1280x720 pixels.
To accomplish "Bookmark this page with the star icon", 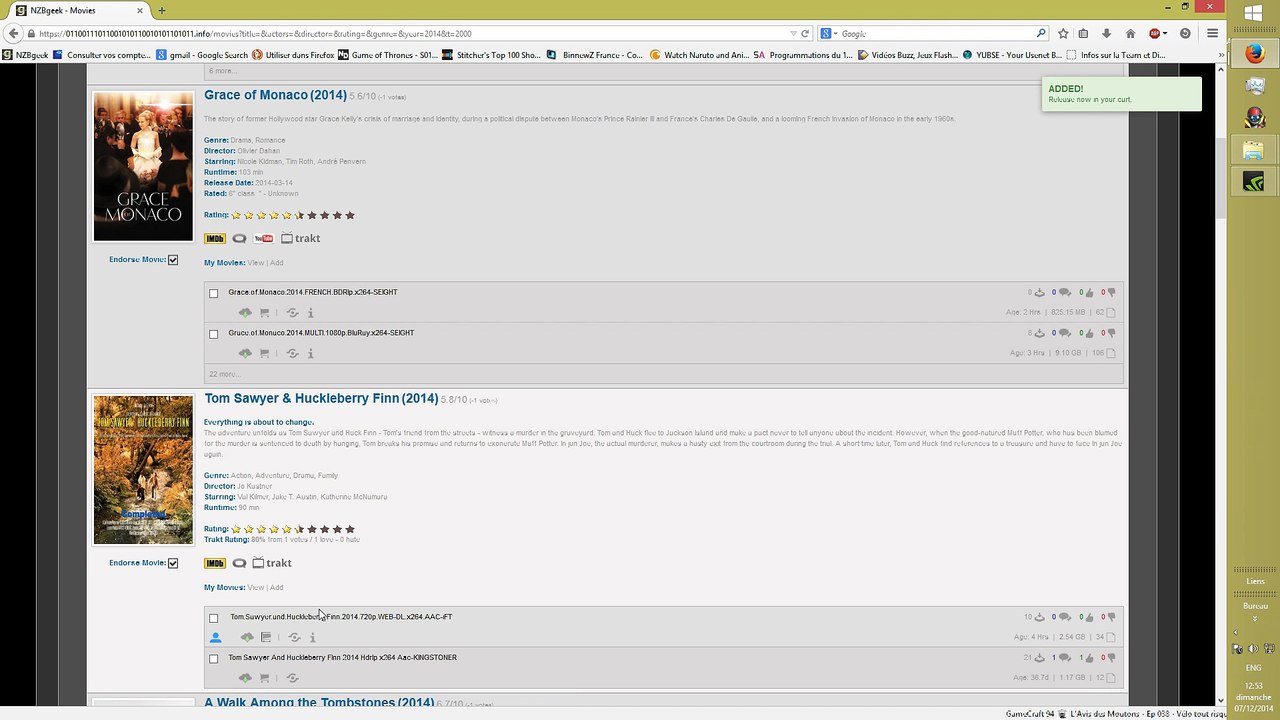I will click(x=1063, y=34).
